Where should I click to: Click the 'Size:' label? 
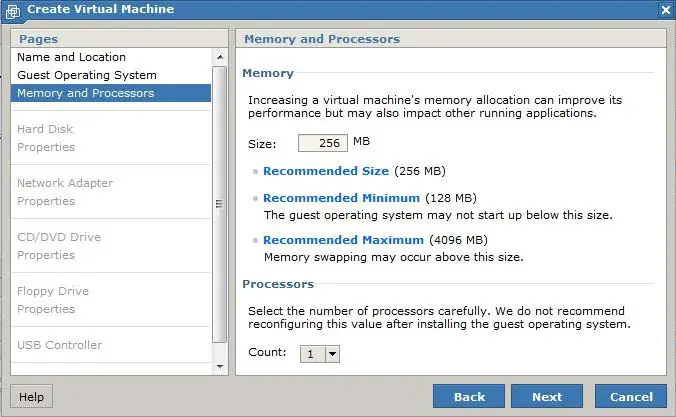point(262,144)
